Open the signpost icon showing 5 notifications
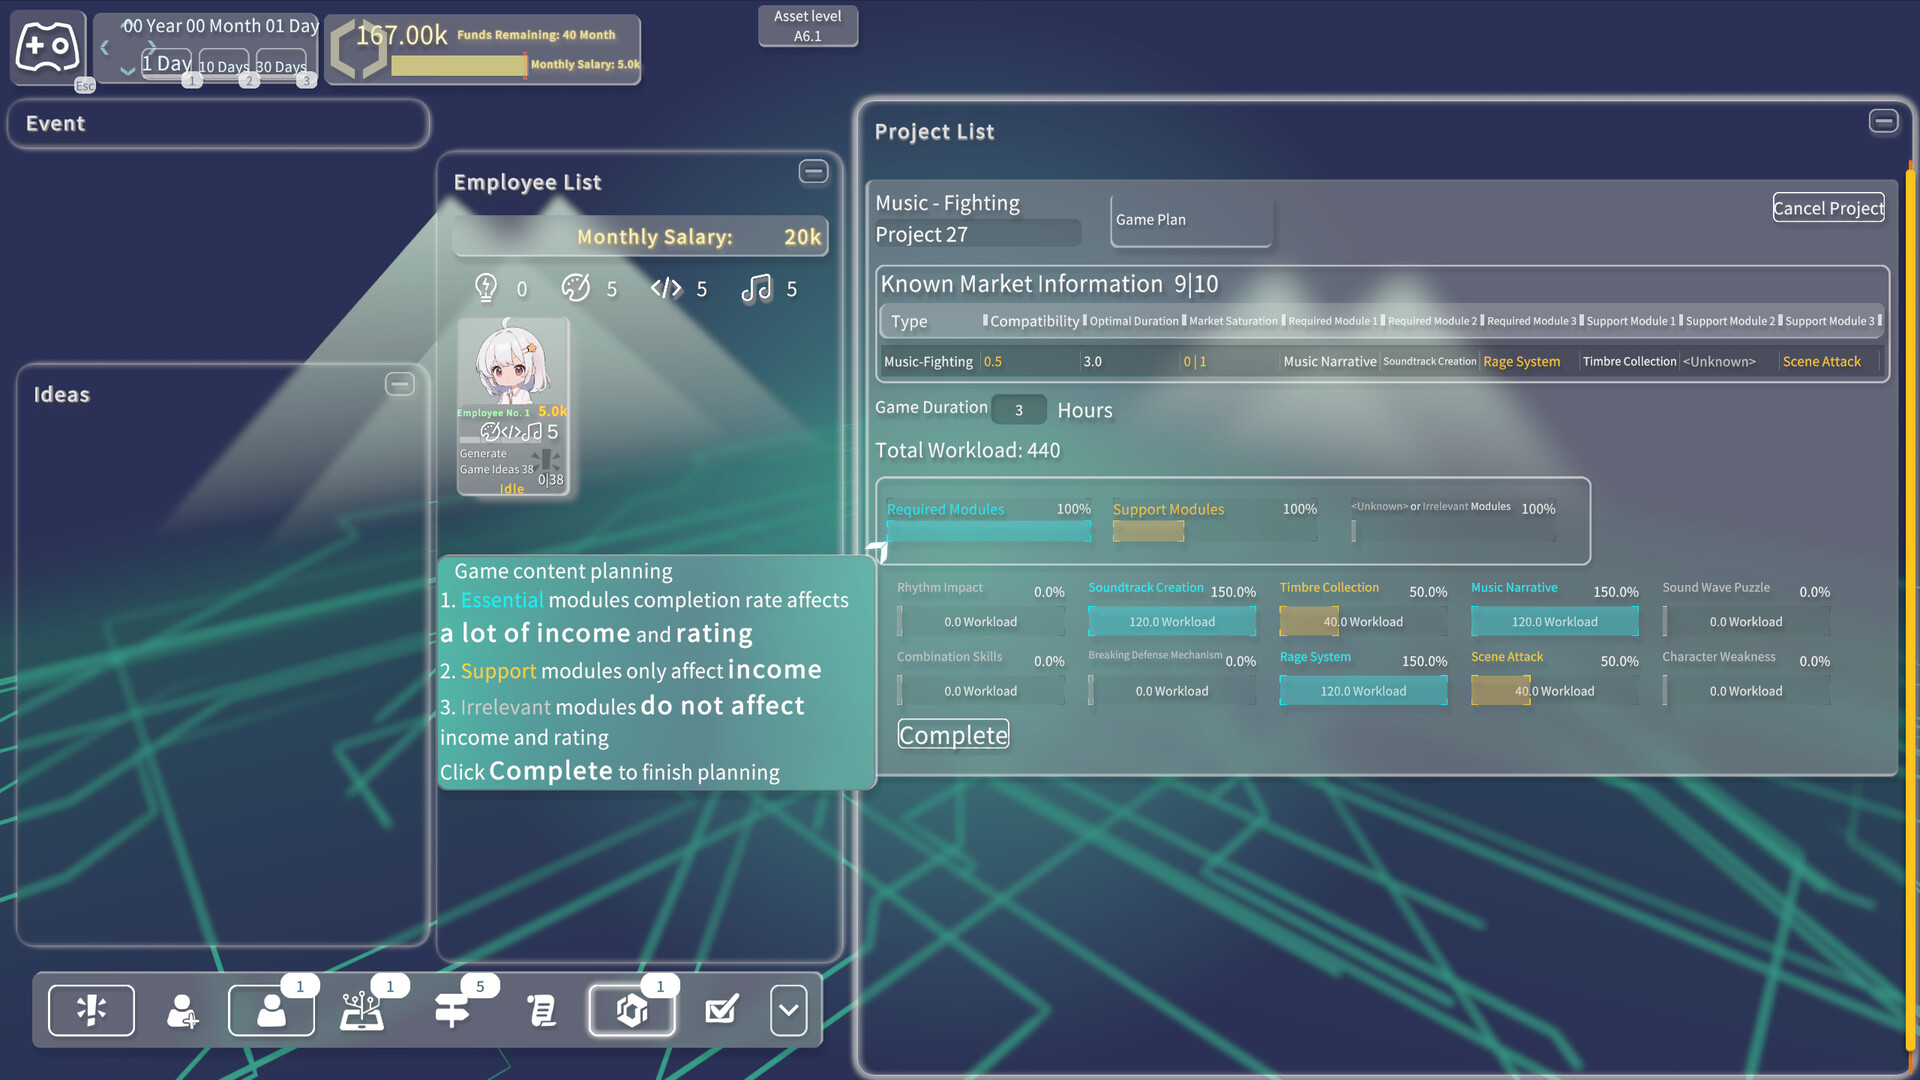Screen dimensions: 1920x1080 pos(453,1010)
